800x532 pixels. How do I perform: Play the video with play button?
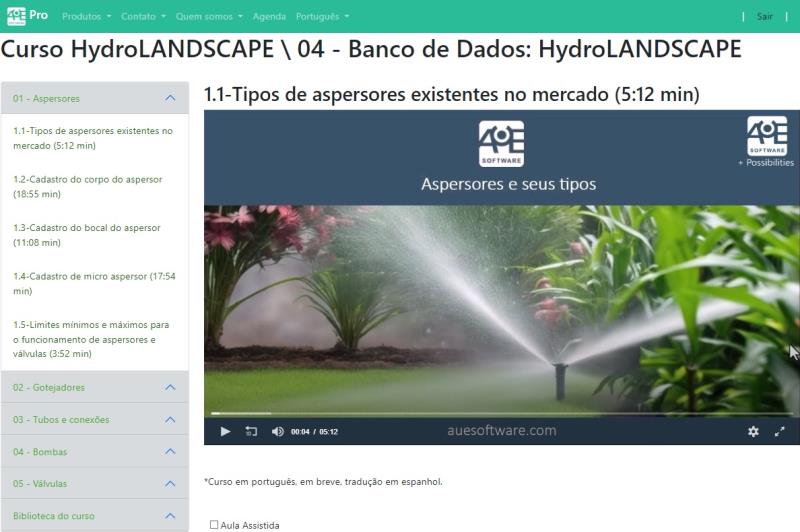(x=225, y=432)
